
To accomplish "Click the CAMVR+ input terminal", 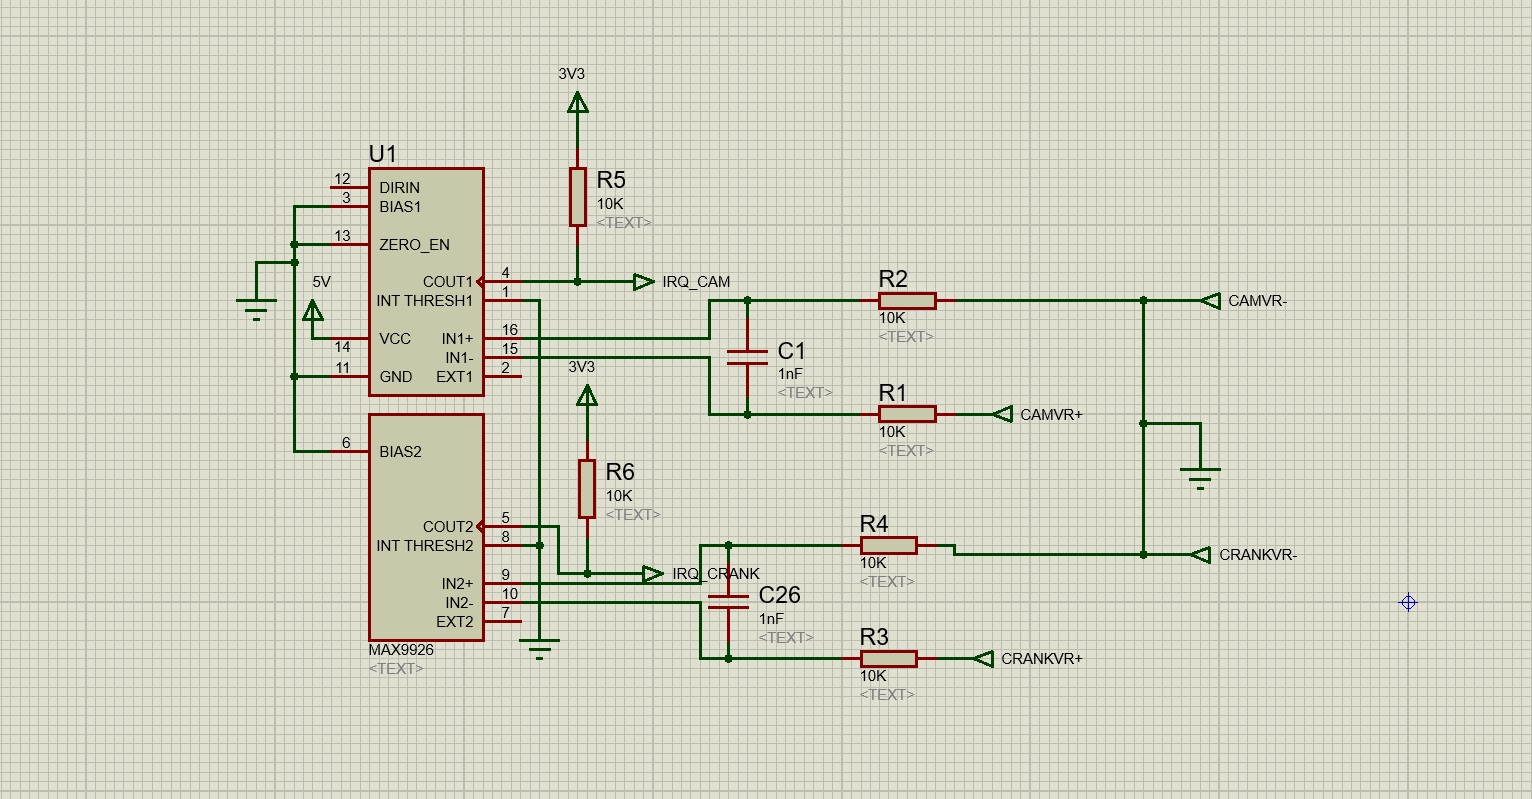I will pyautogui.click(x=1003, y=414).
